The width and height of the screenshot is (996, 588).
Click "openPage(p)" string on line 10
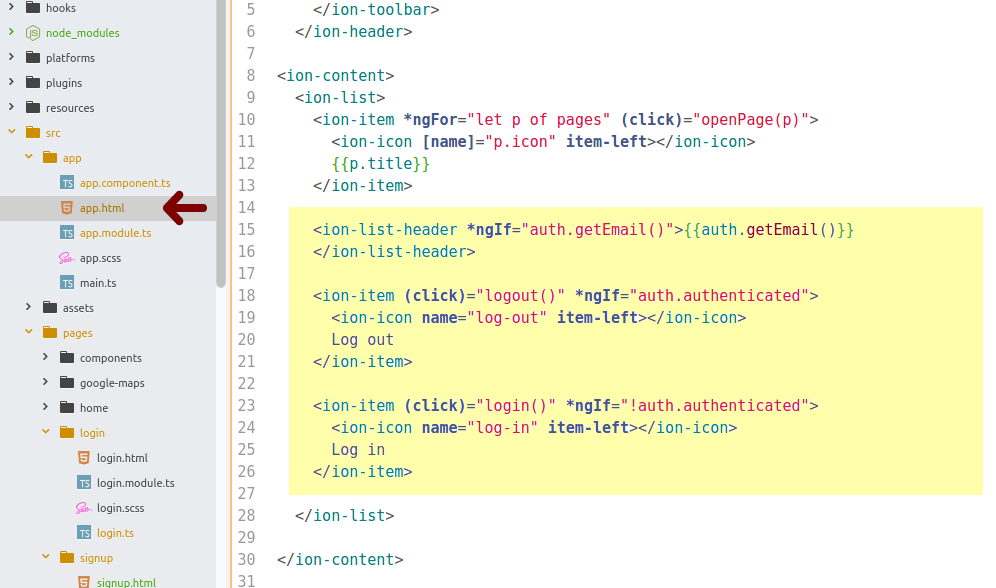click(x=751, y=119)
